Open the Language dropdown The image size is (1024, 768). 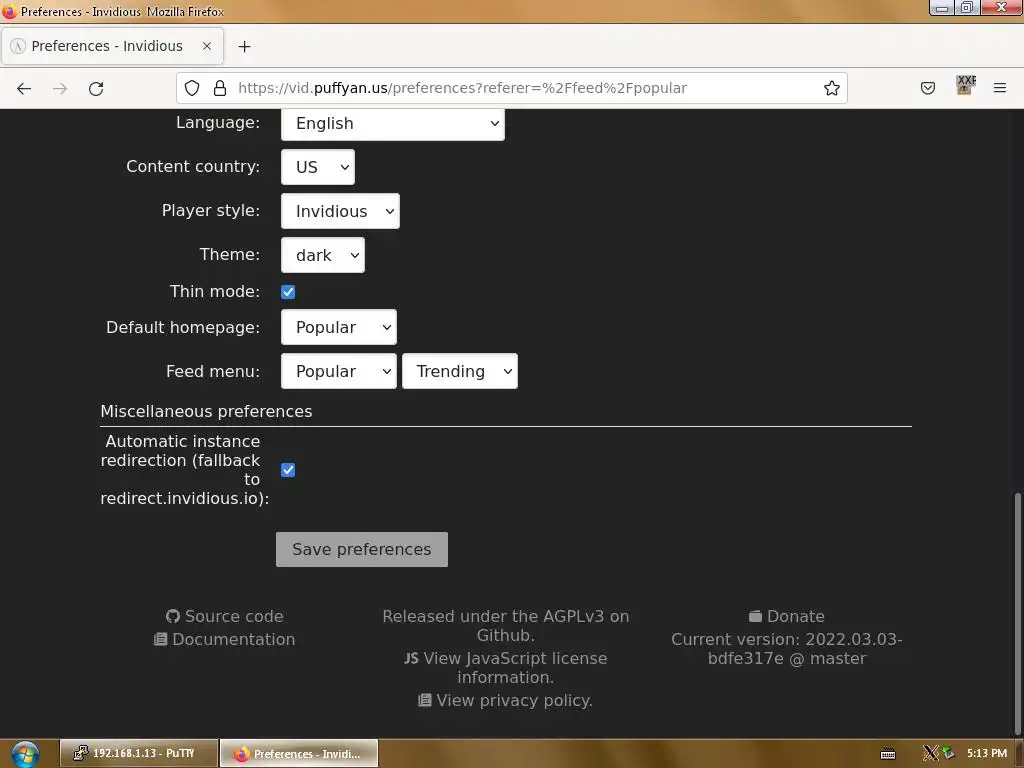pos(392,123)
